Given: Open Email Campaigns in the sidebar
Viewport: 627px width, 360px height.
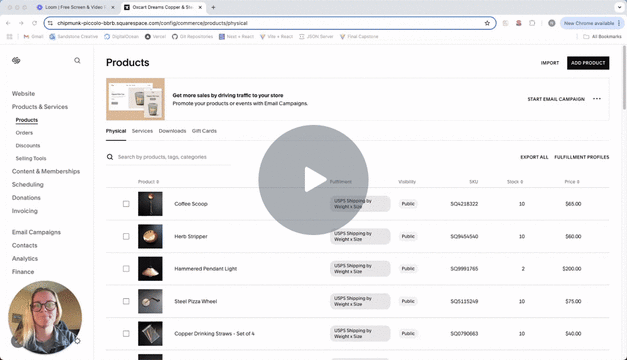Looking at the screenshot, I should 36,232.
